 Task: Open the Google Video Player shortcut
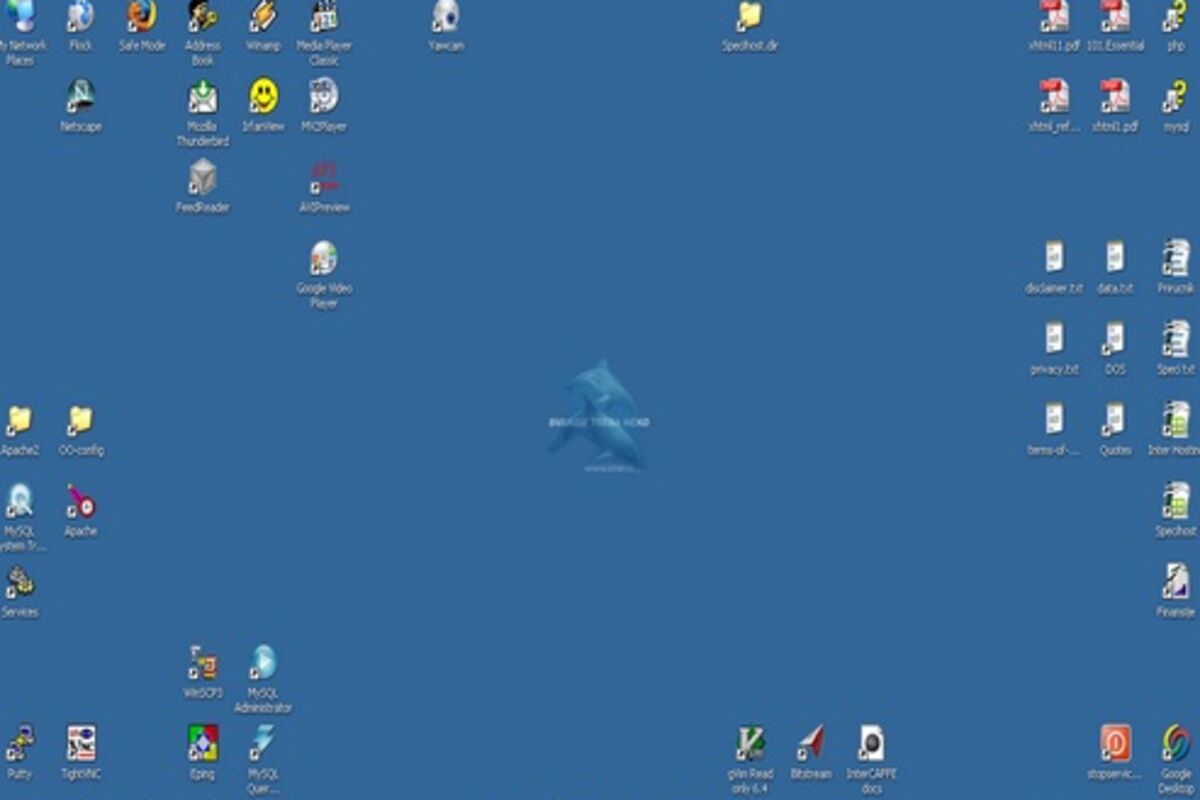point(323,259)
